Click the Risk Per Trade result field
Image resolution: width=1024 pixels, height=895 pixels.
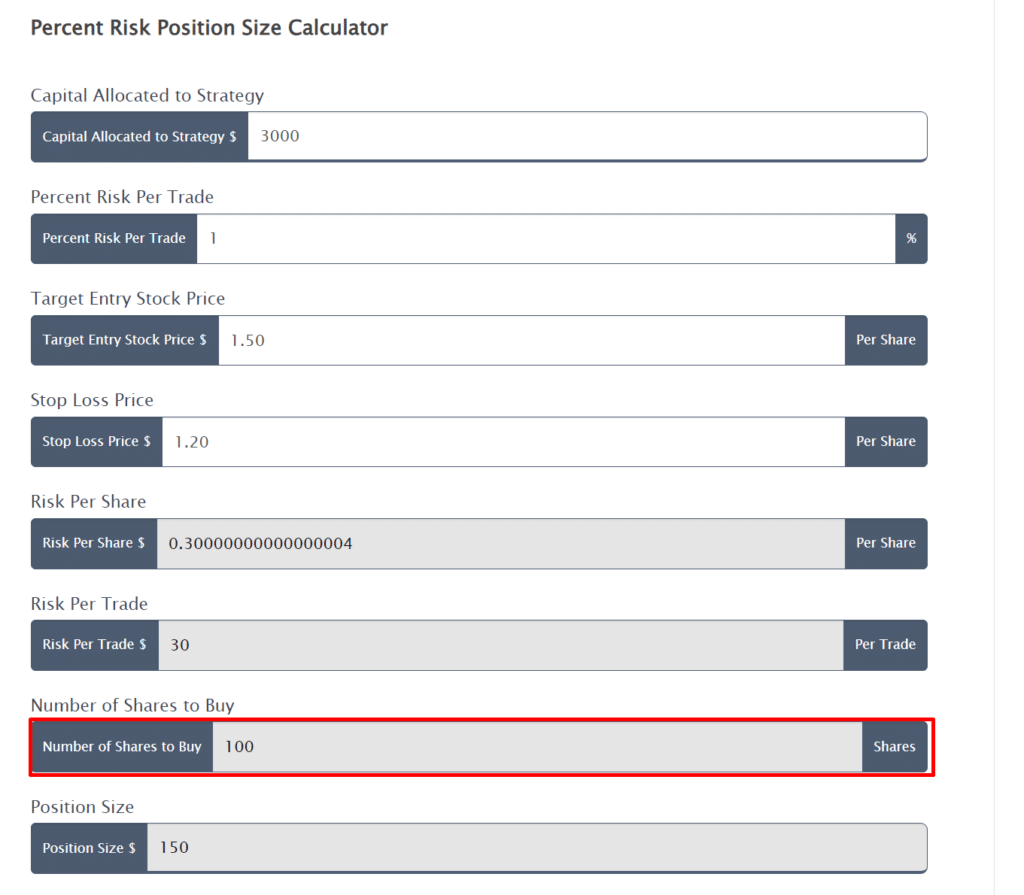[x=500, y=645]
